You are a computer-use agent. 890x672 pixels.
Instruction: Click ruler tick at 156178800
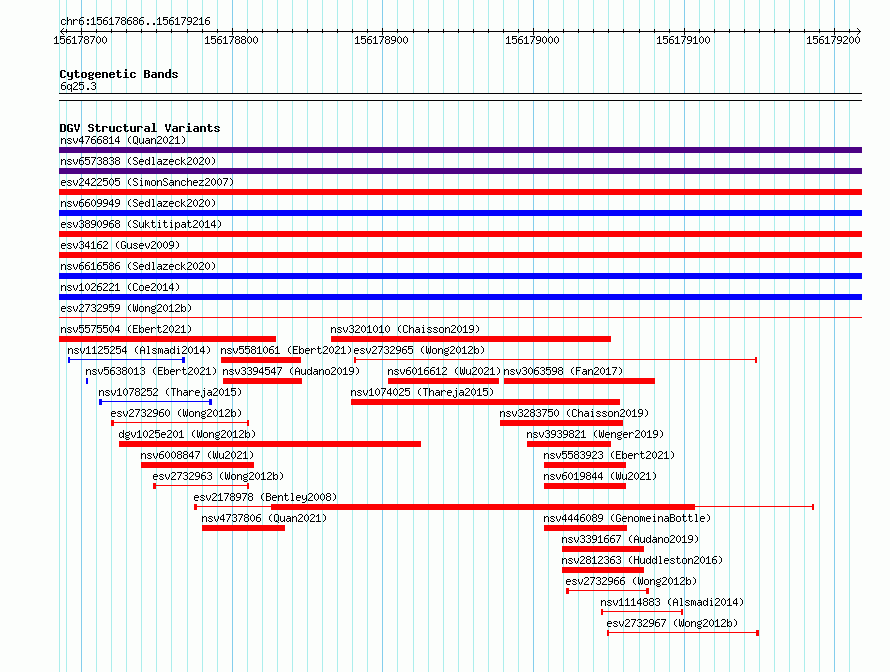click(231, 40)
